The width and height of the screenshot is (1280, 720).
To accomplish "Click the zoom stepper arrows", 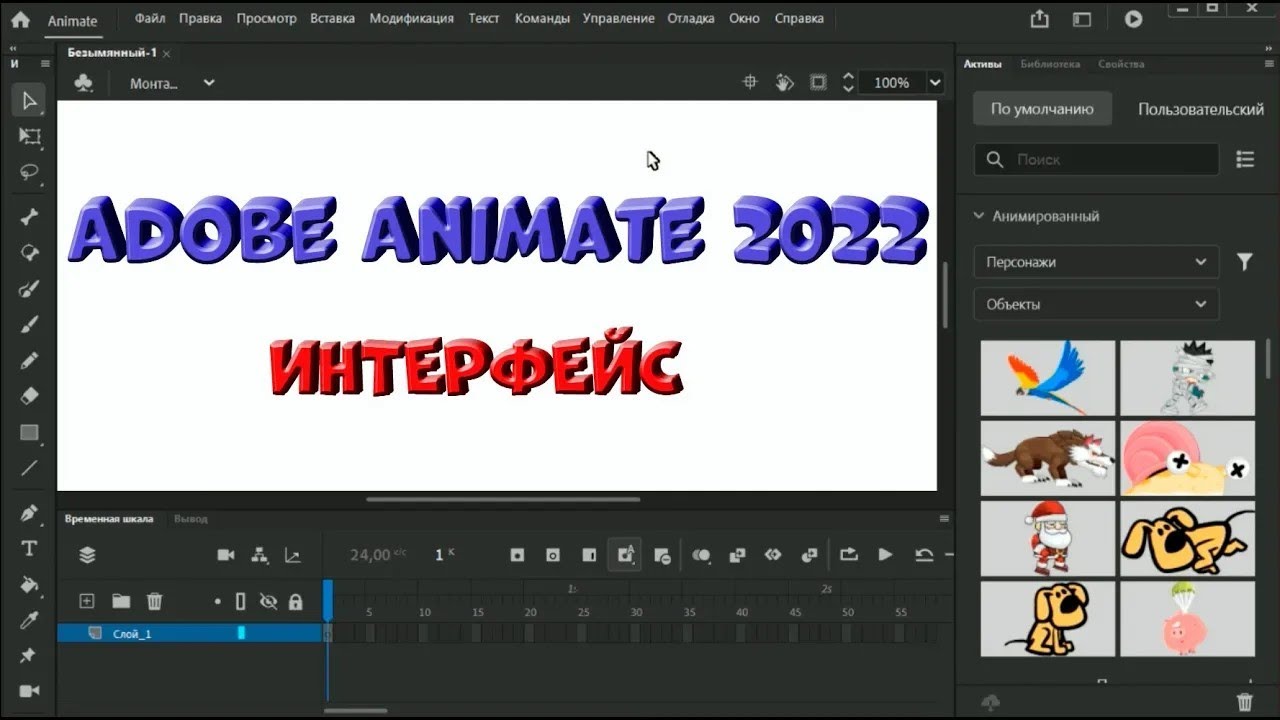I will pyautogui.click(x=848, y=82).
